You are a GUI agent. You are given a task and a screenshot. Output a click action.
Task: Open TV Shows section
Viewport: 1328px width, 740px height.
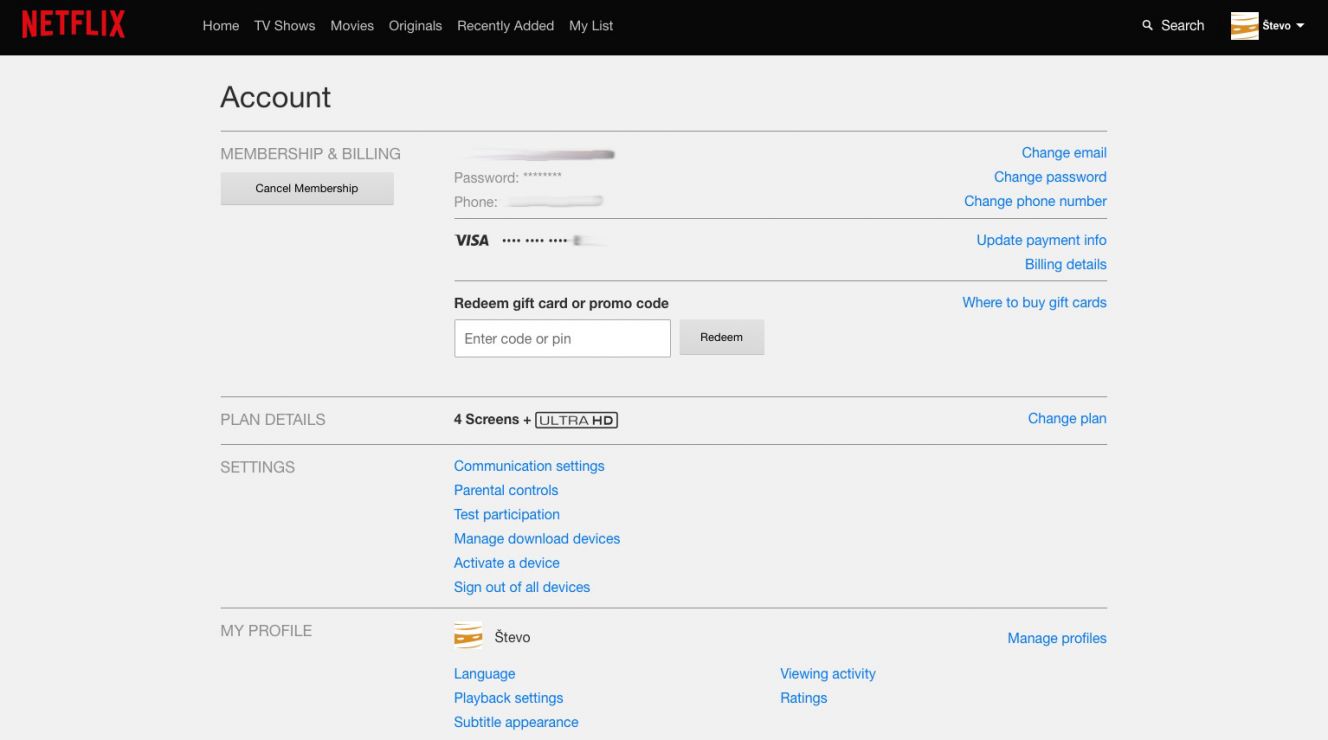coord(284,26)
